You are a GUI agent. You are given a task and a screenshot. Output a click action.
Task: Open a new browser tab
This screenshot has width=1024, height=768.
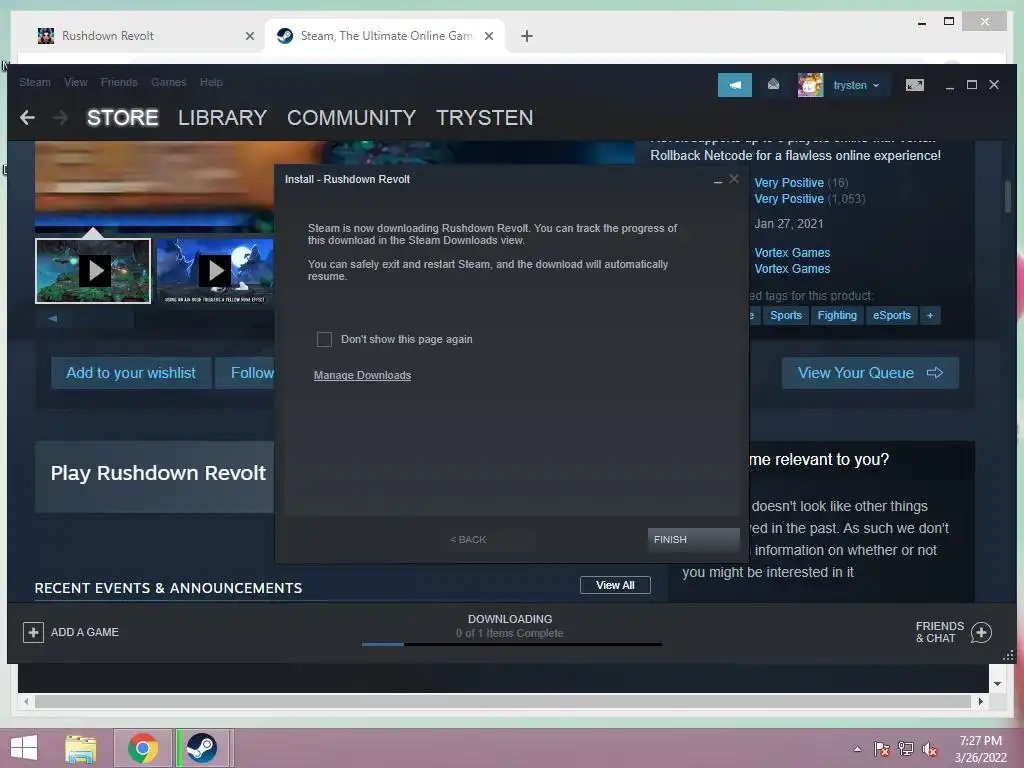[x=527, y=36]
